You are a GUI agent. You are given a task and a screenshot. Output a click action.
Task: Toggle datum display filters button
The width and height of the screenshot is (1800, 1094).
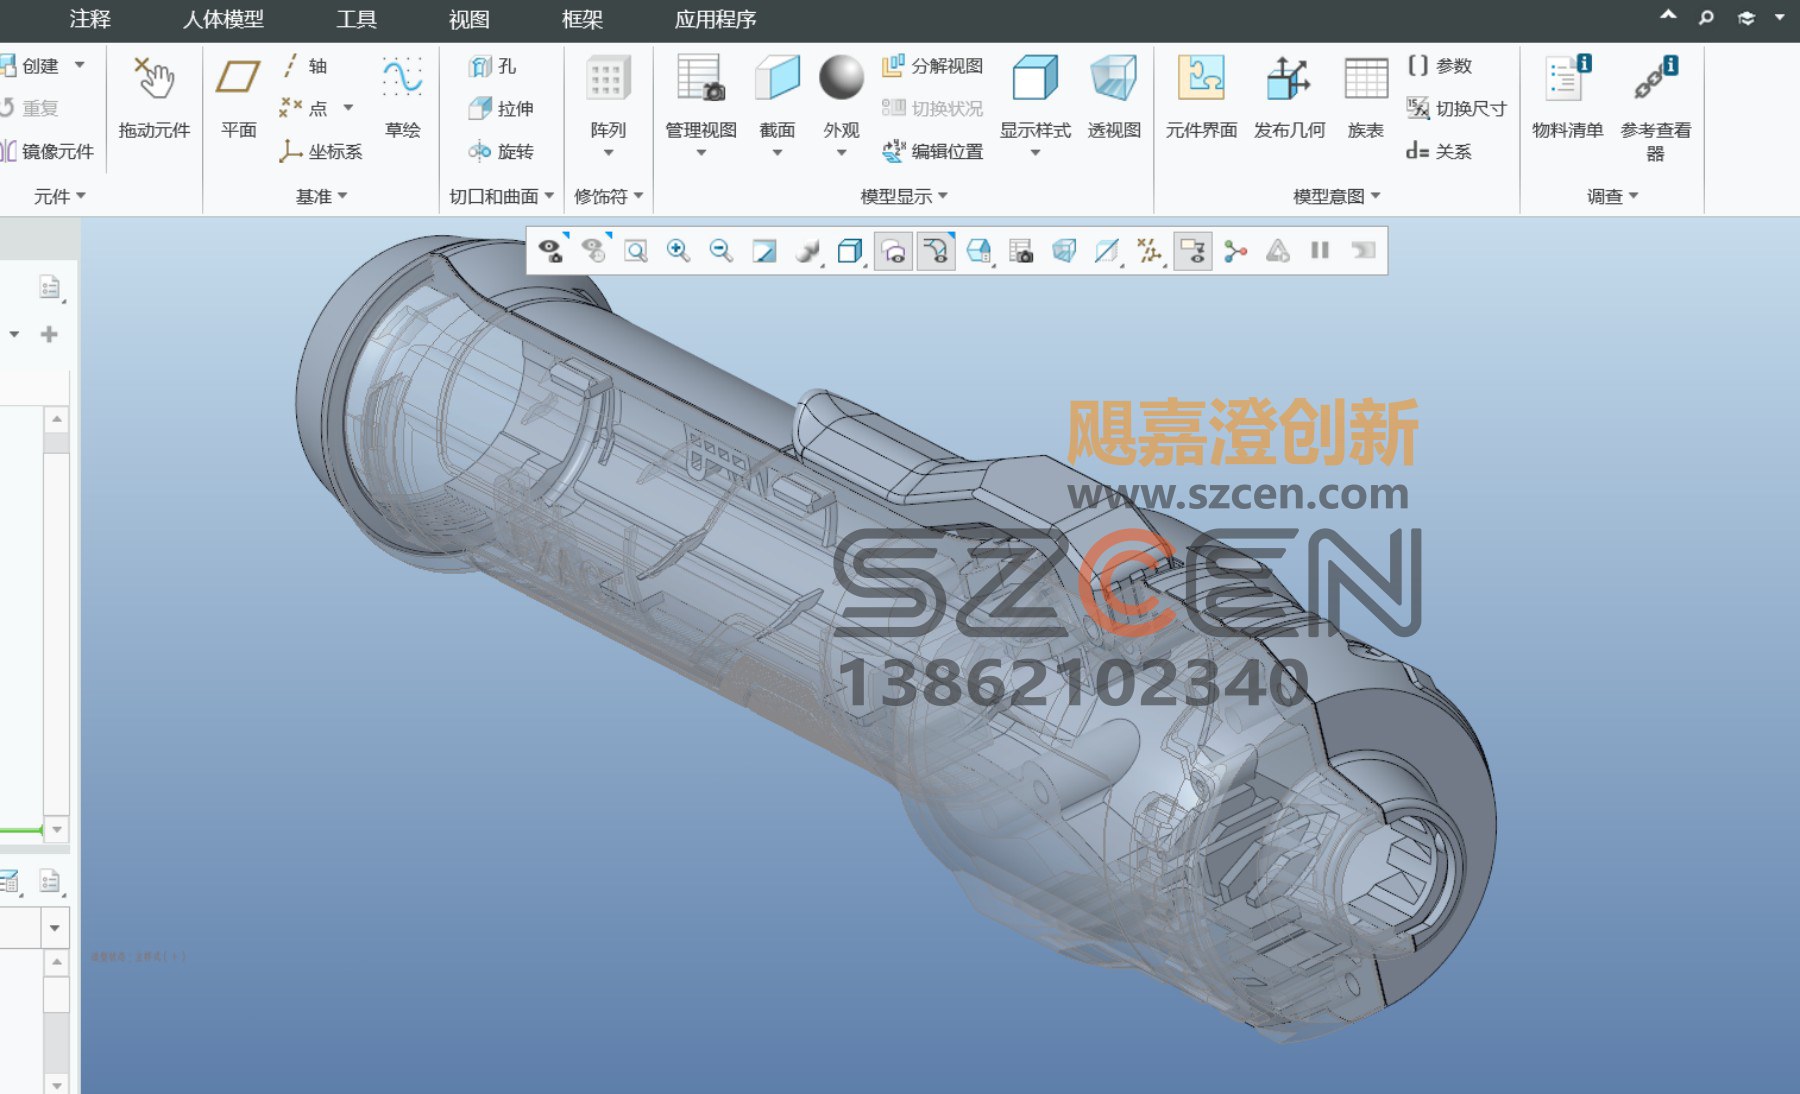(x=1149, y=251)
